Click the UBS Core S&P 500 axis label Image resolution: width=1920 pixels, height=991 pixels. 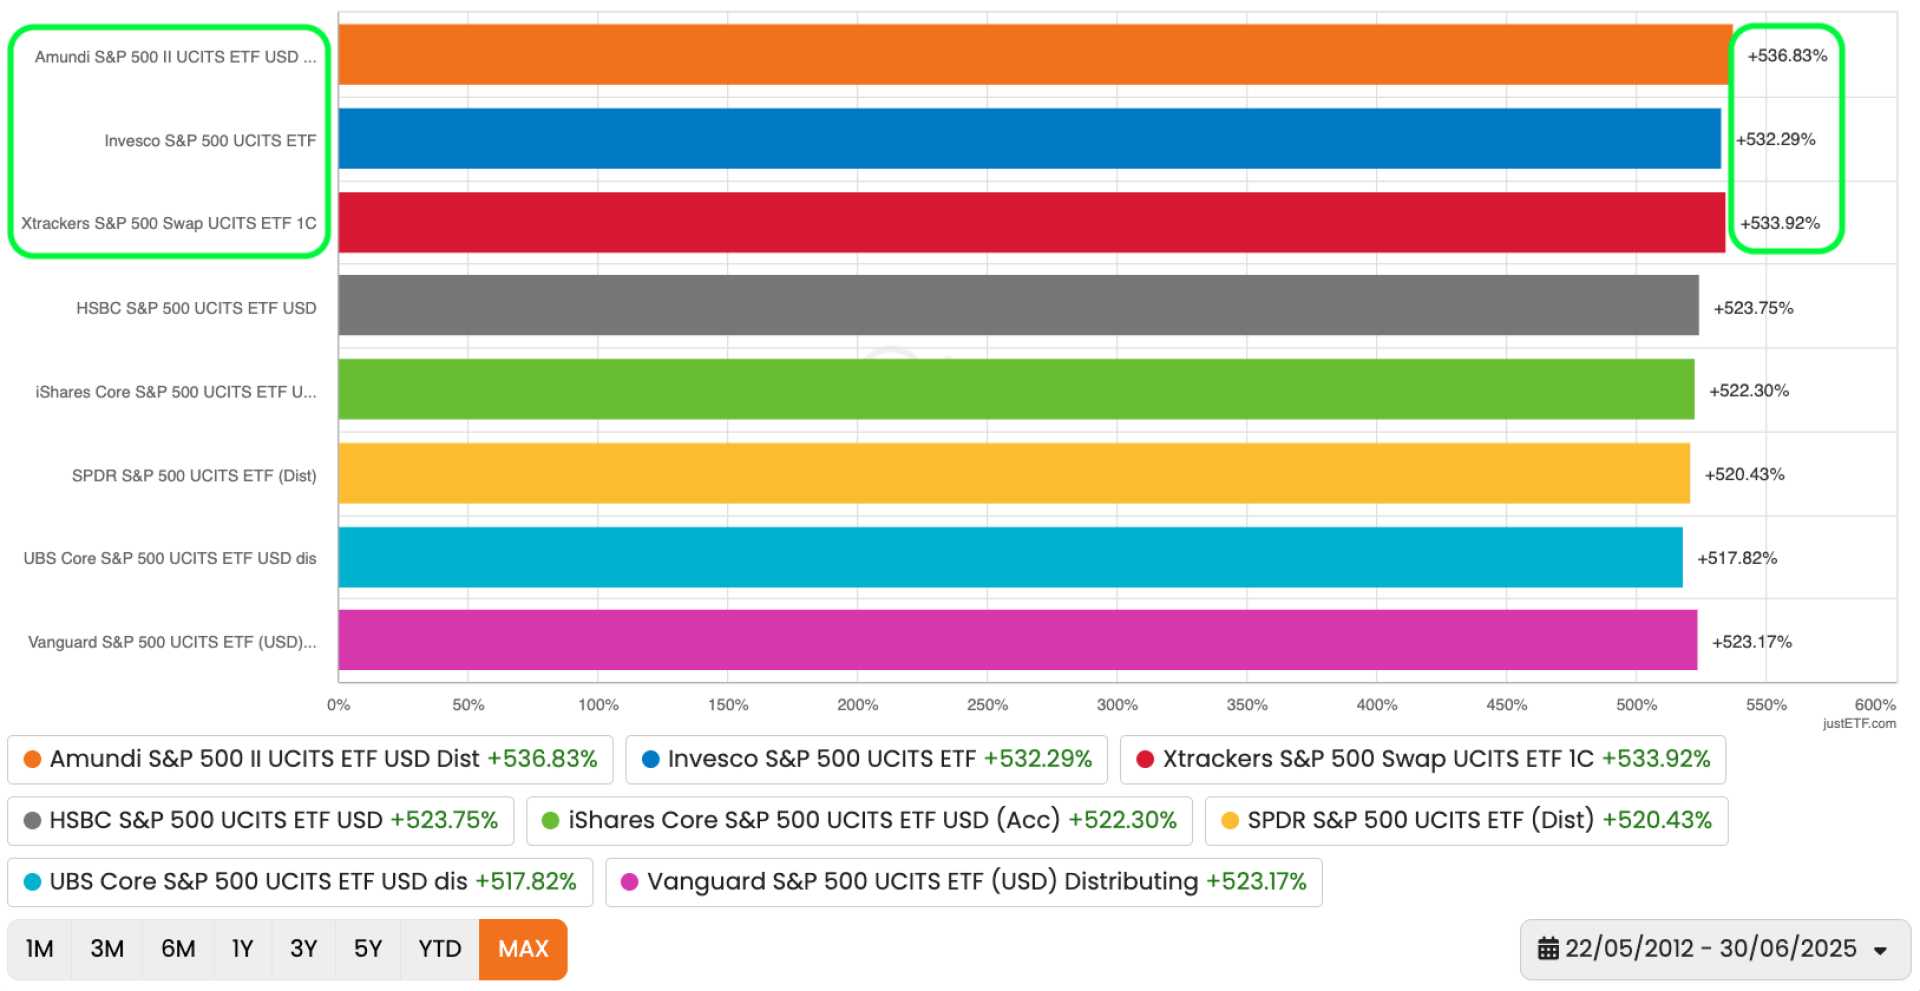pos(170,559)
